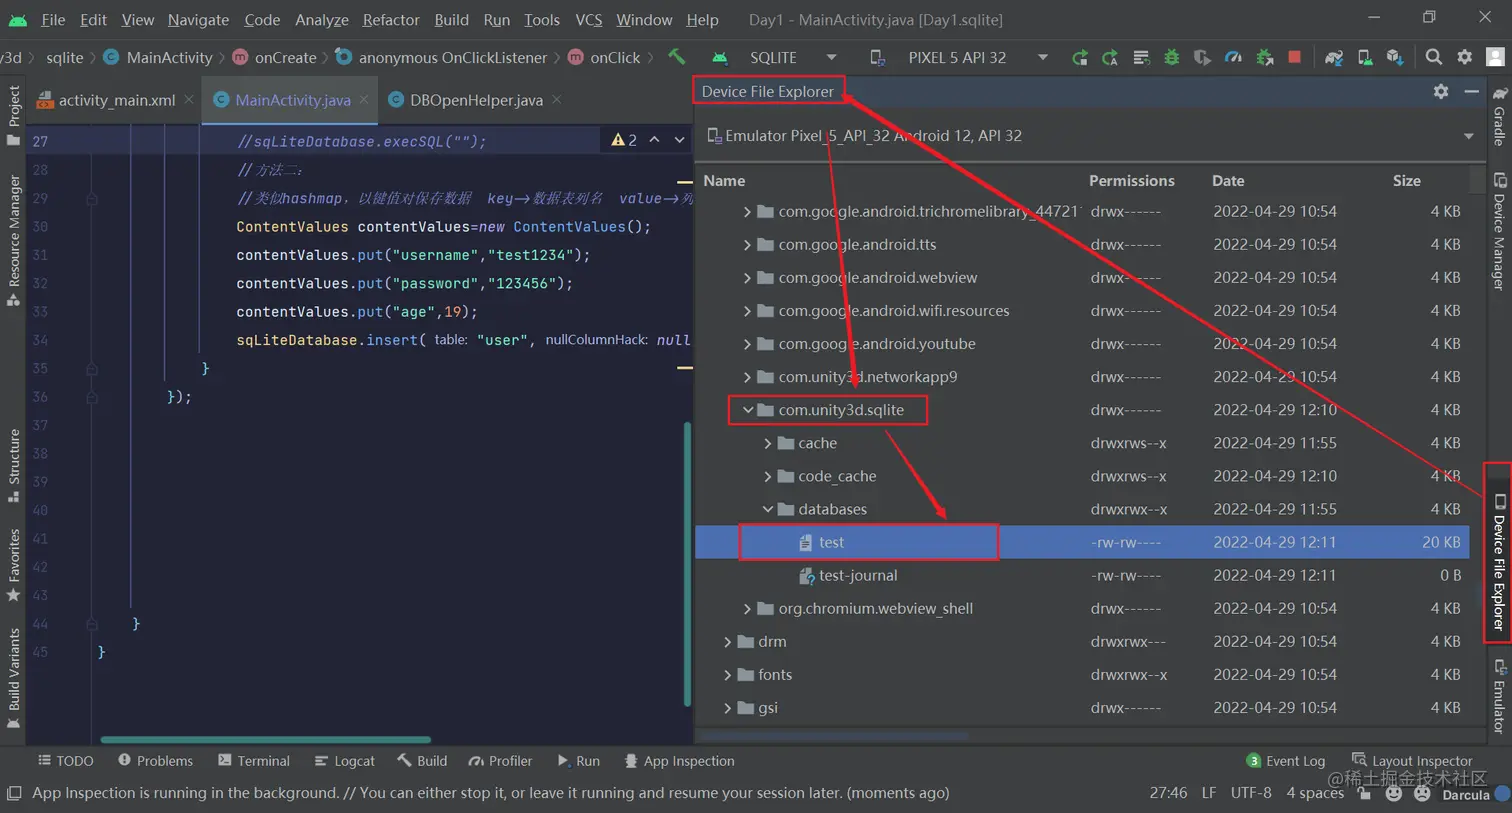
Task: Toggle the Structure tool window
Action: click(13, 465)
